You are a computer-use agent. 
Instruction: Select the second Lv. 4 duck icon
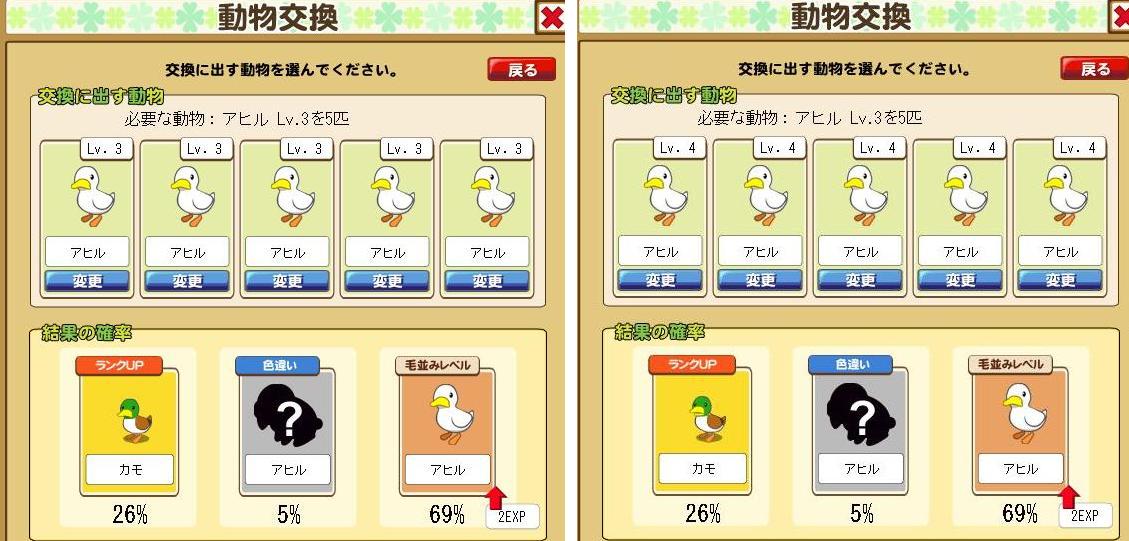click(766, 195)
